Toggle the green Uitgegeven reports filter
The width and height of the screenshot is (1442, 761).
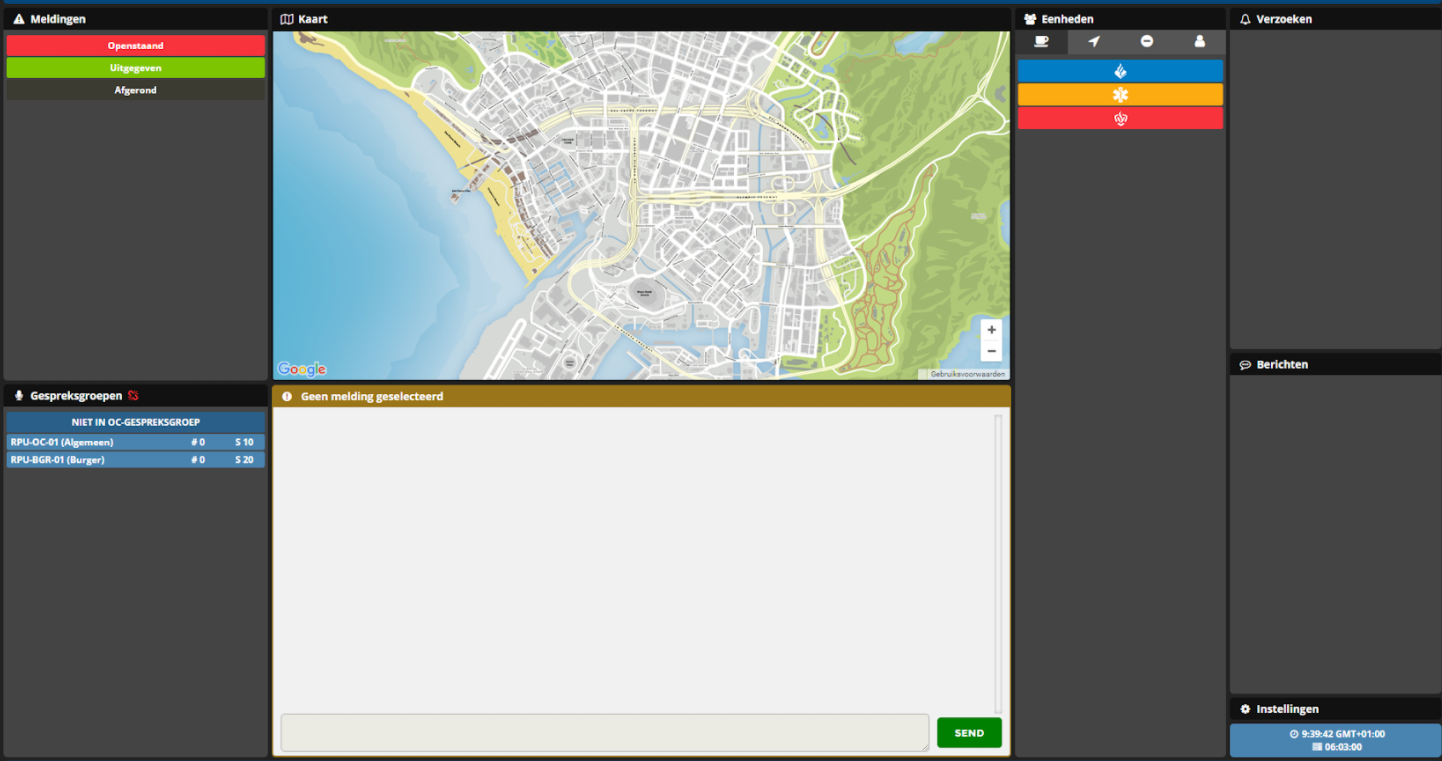click(x=136, y=68)
